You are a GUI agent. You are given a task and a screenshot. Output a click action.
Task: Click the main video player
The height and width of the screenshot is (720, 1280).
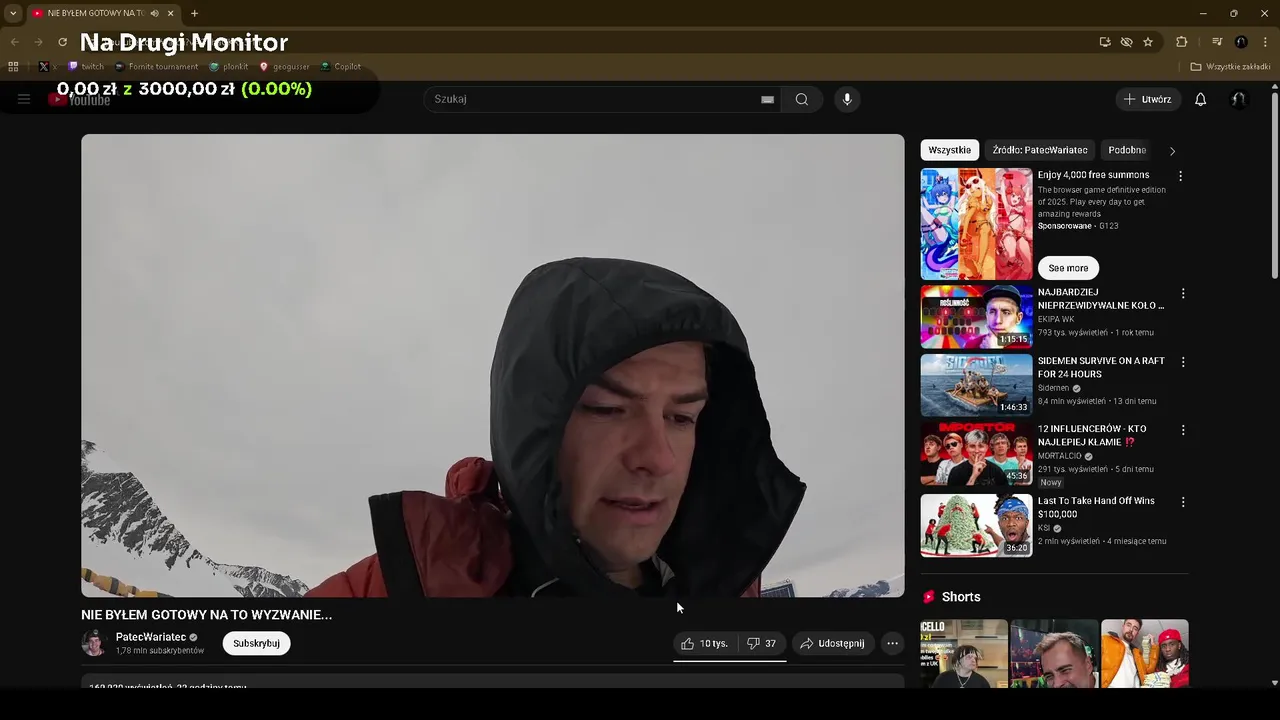pos(492,365)
